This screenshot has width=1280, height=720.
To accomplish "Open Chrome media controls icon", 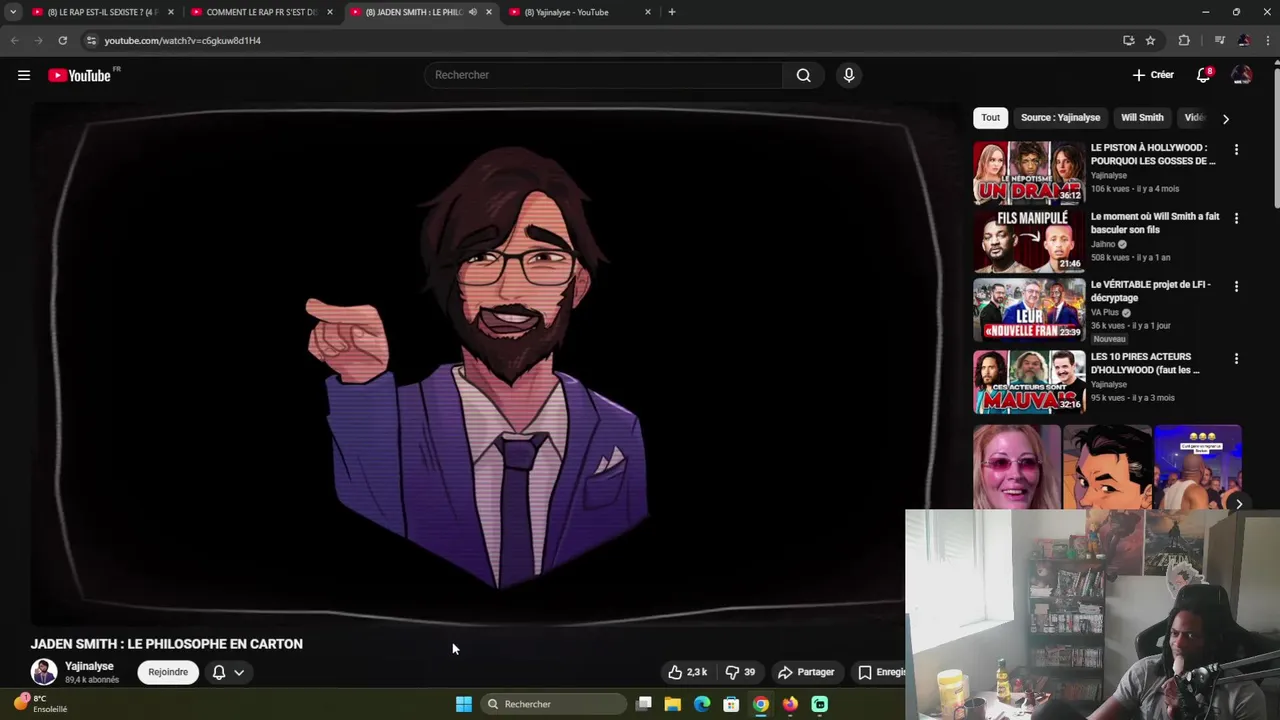I will (x=1219, y=40).
